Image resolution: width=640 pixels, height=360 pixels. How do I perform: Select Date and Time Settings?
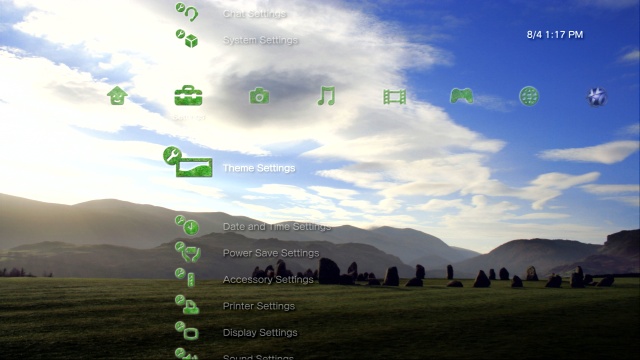pos(277,227)
